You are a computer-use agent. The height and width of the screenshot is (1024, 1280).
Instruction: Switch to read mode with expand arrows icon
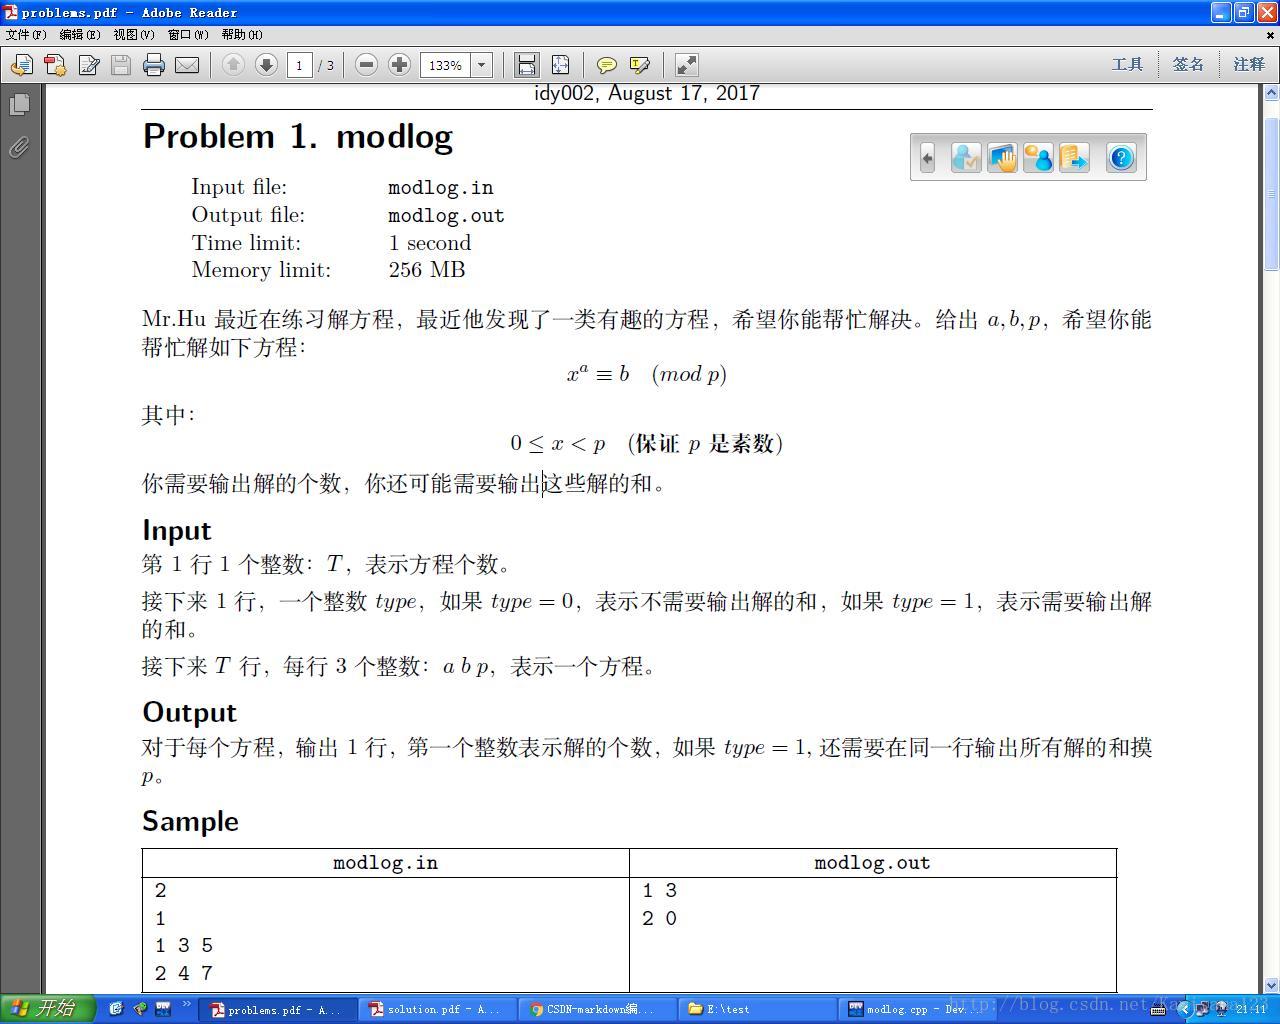(686, 65)
